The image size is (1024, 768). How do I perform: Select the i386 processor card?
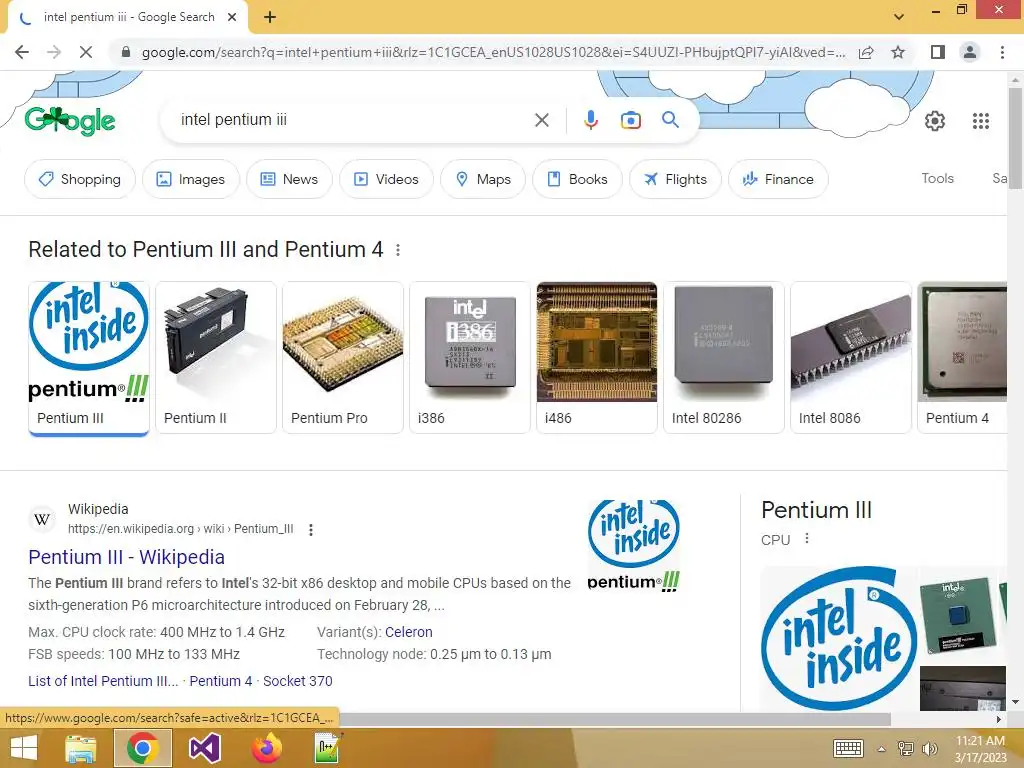[x=470, y=357]
